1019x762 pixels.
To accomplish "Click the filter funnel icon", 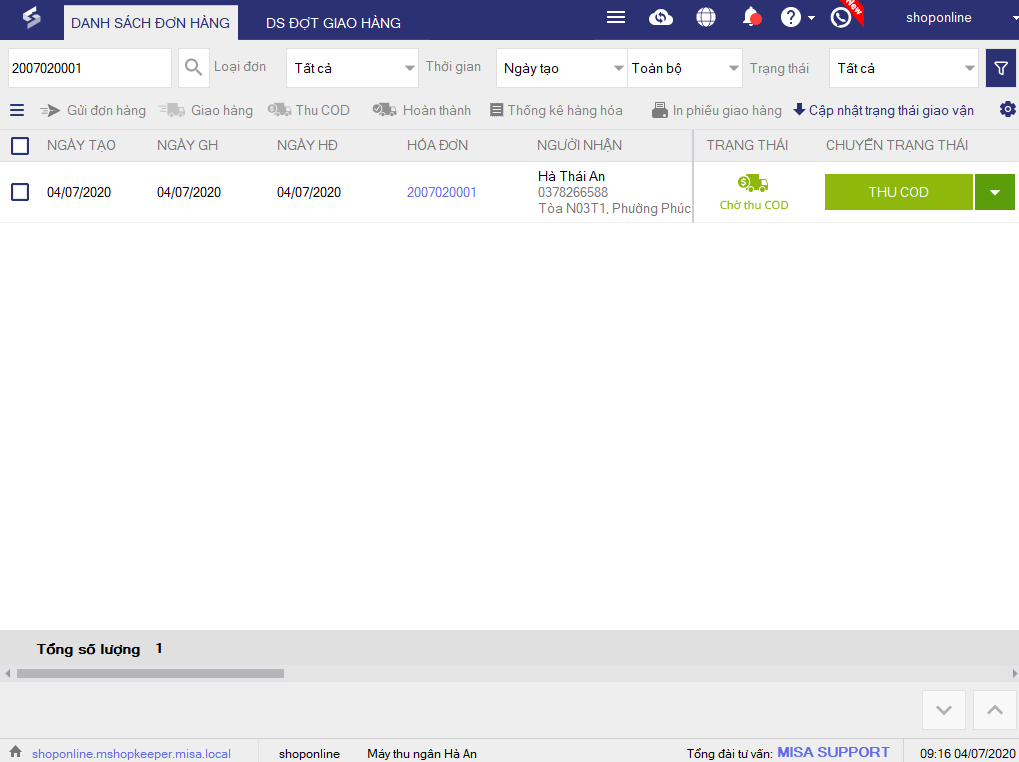I will (1001, 68).
